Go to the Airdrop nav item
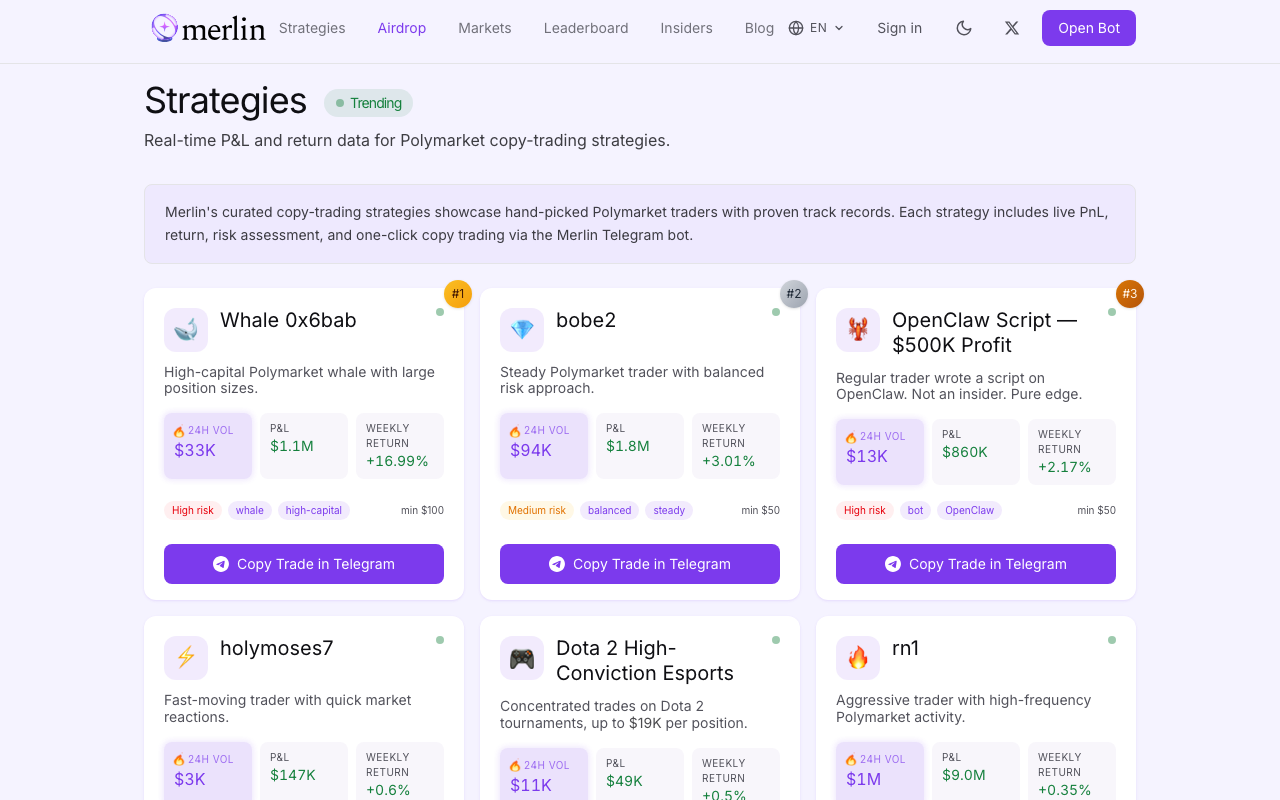 (x=402, y=28)
